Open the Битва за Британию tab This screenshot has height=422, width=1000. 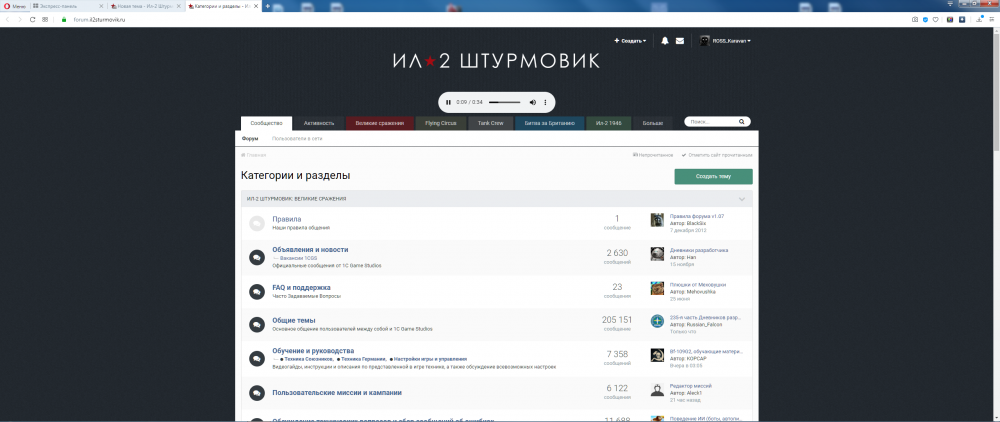coord(550,123)
